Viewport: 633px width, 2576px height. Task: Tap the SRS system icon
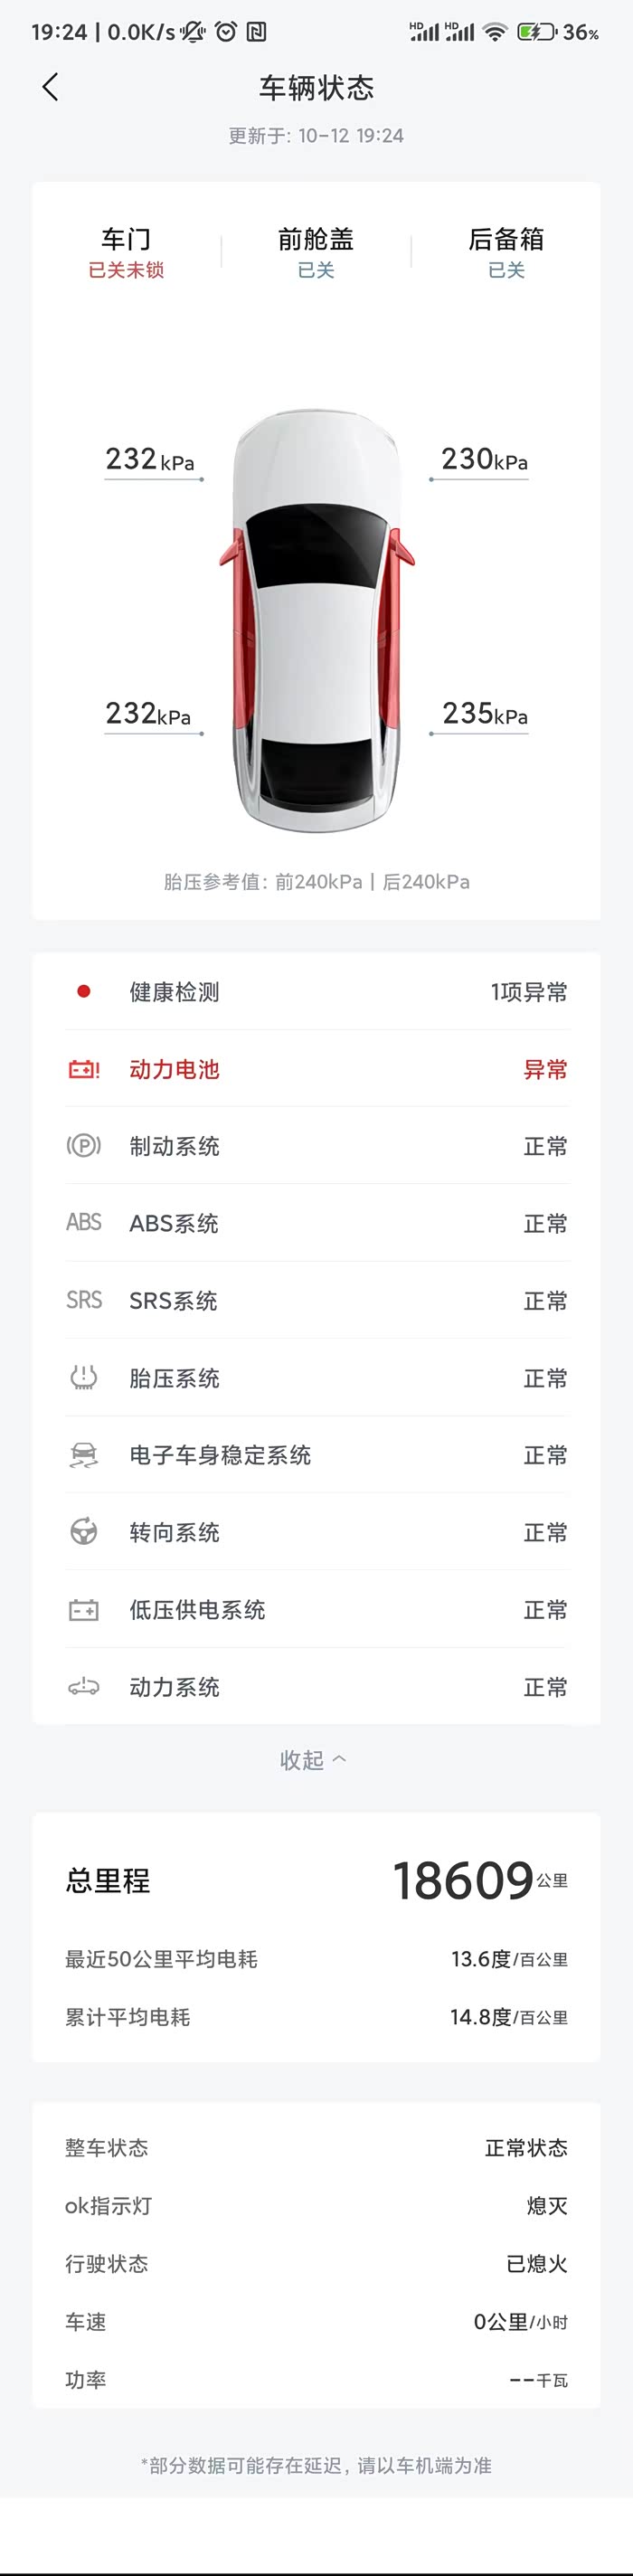coord(84,1300)
